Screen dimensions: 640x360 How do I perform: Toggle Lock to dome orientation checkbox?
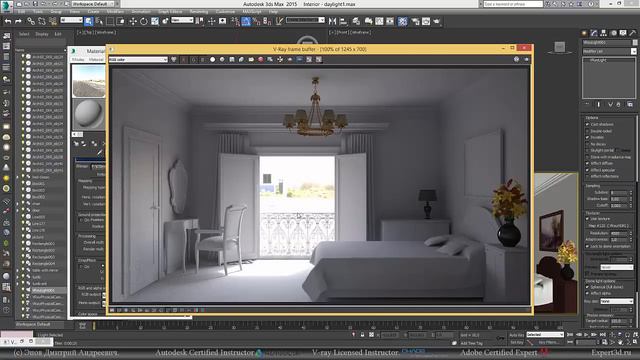pyautogui.click(x=588, y=247)
